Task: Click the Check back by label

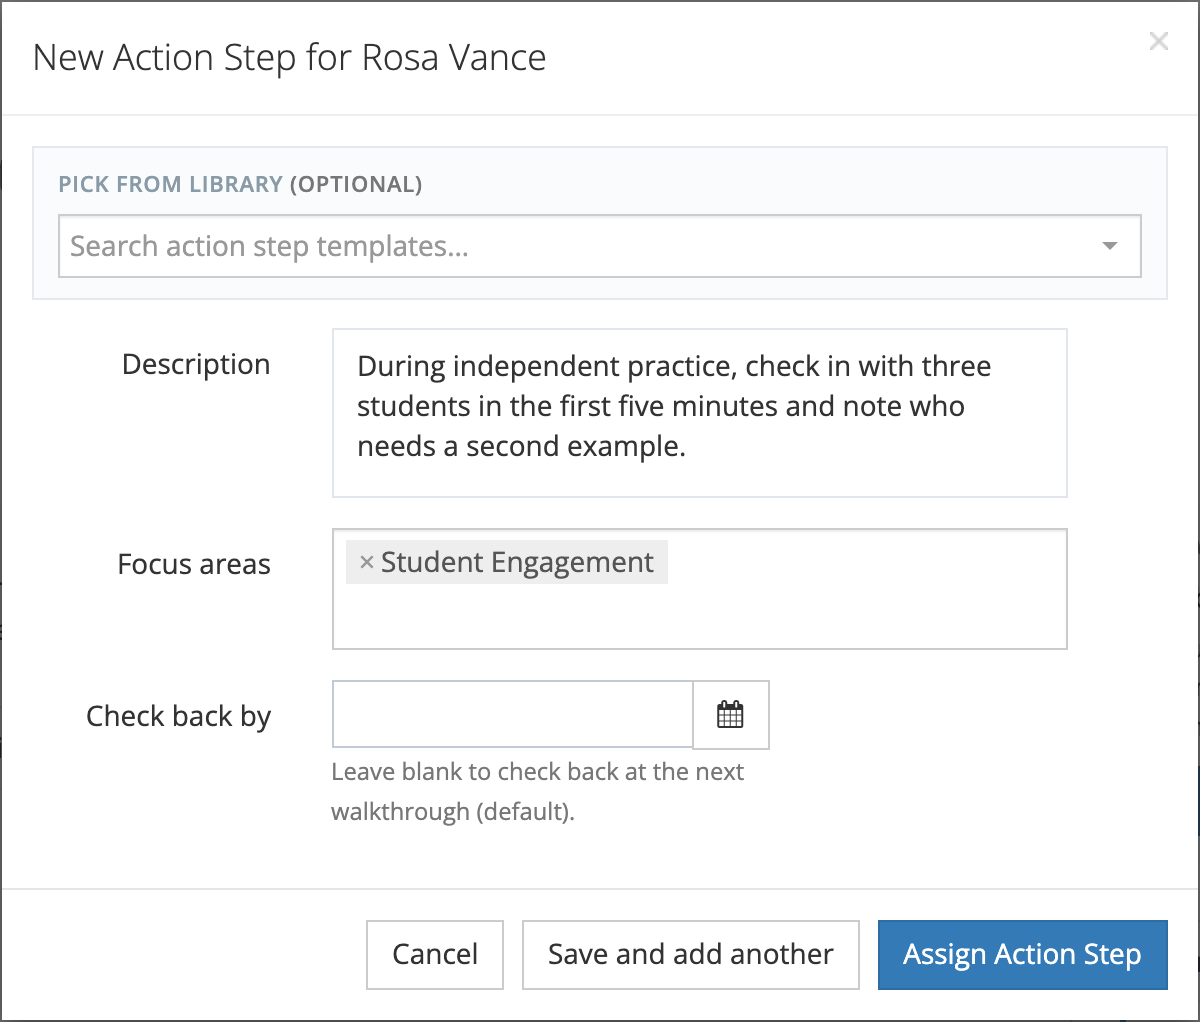Action: pyautogui.click(x=179, y=716)
